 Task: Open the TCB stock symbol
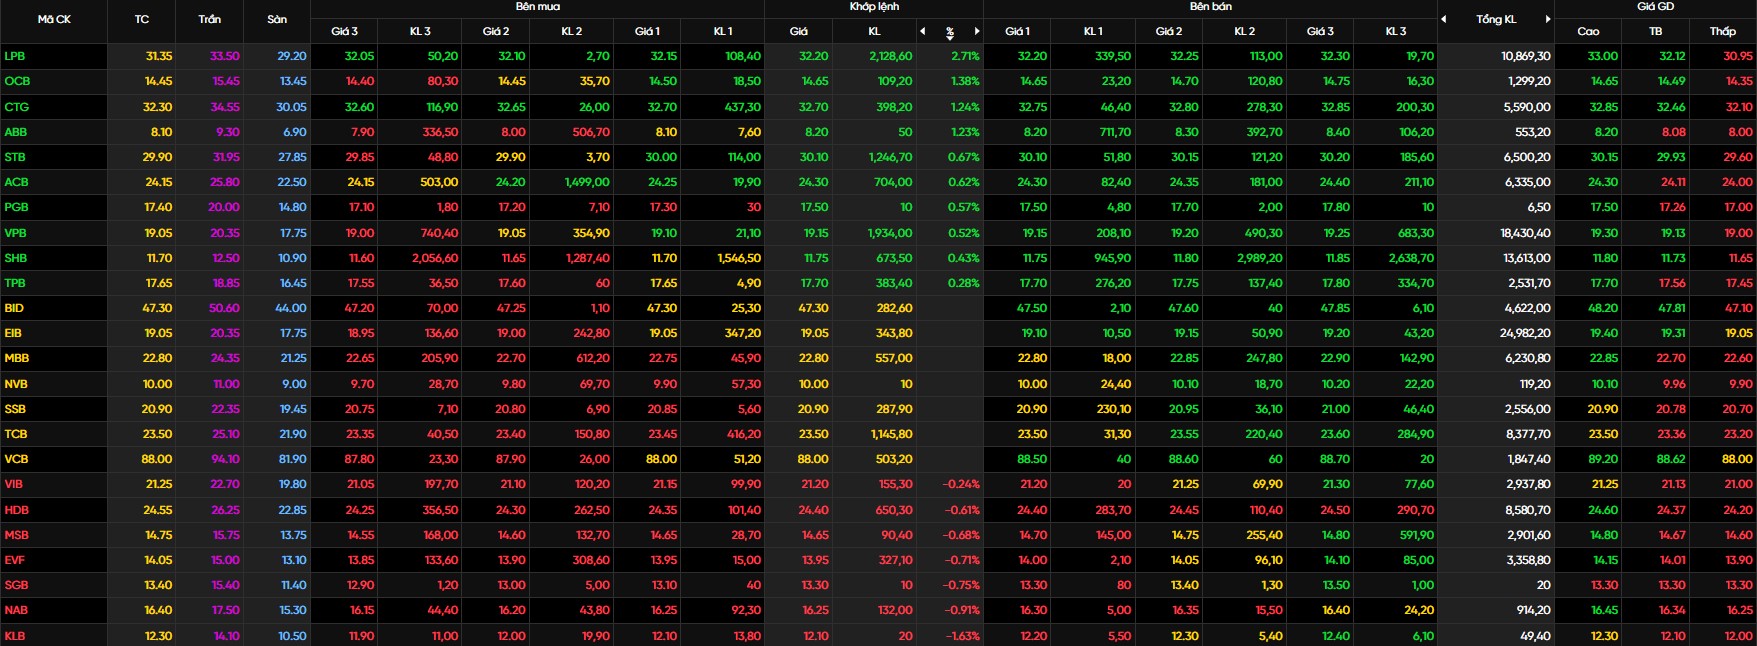(16, 434)
